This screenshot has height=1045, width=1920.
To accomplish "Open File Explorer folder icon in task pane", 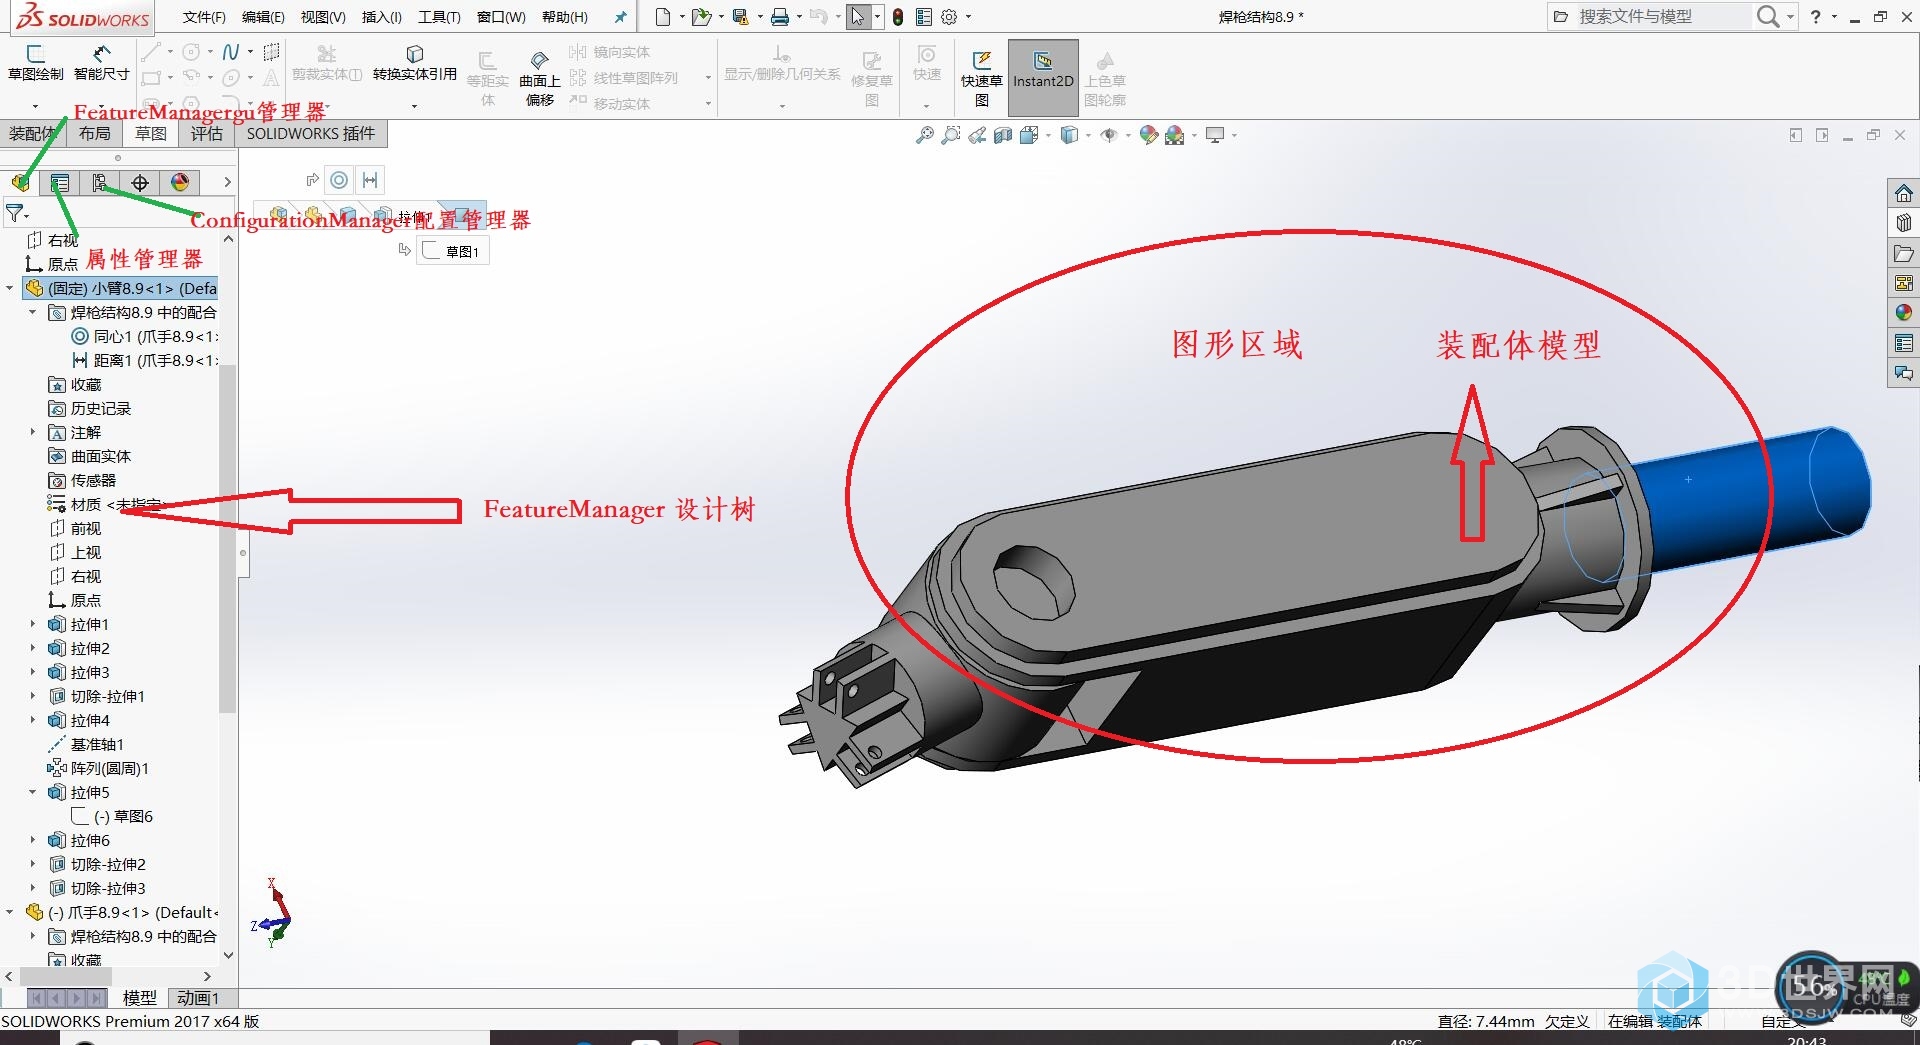I will (1904, 253).
